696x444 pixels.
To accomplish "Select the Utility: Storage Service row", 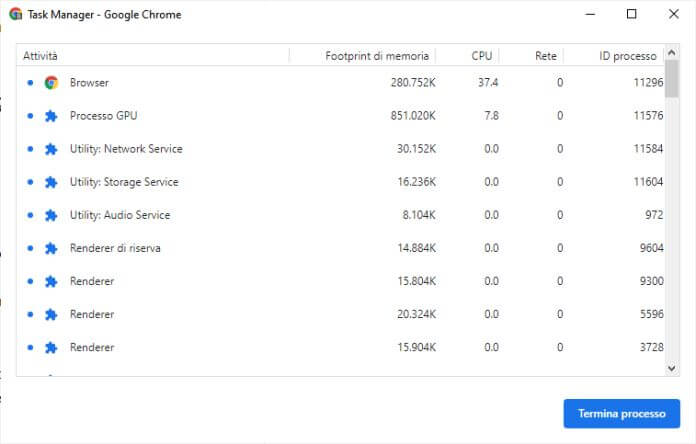I will click(x=341, y=182).
